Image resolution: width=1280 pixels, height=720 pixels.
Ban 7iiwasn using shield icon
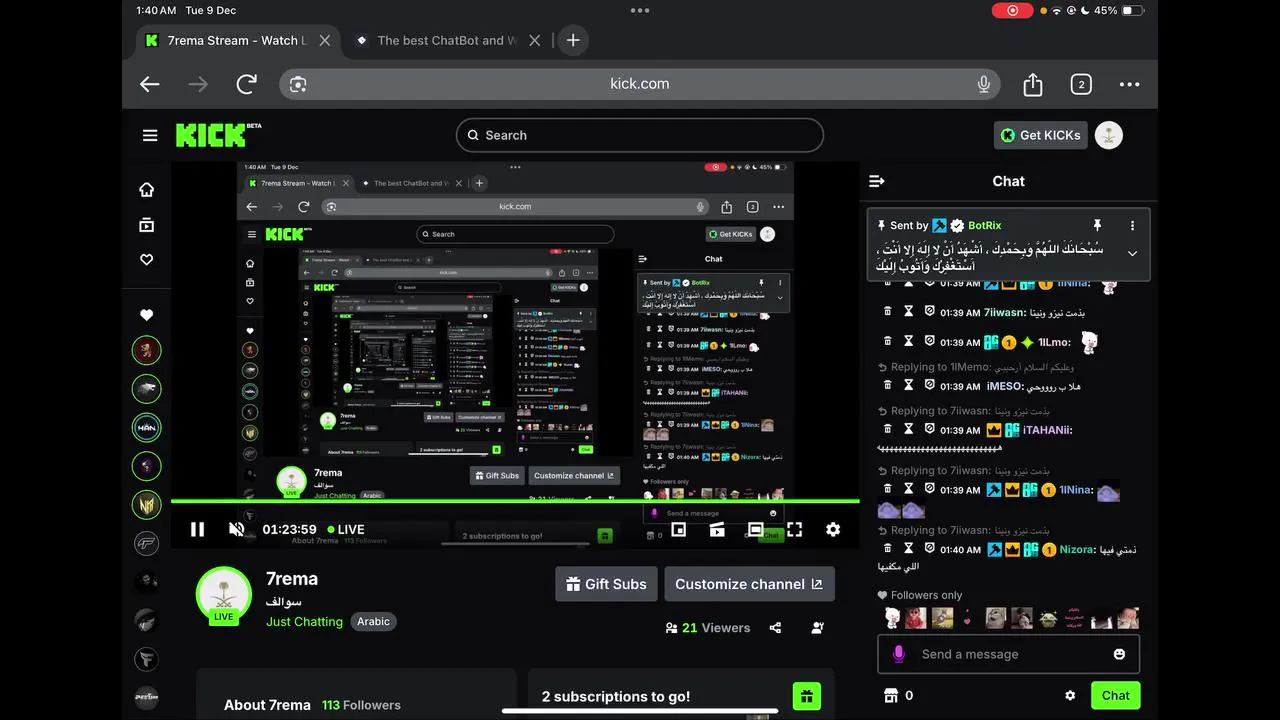(x=929, y=312)
